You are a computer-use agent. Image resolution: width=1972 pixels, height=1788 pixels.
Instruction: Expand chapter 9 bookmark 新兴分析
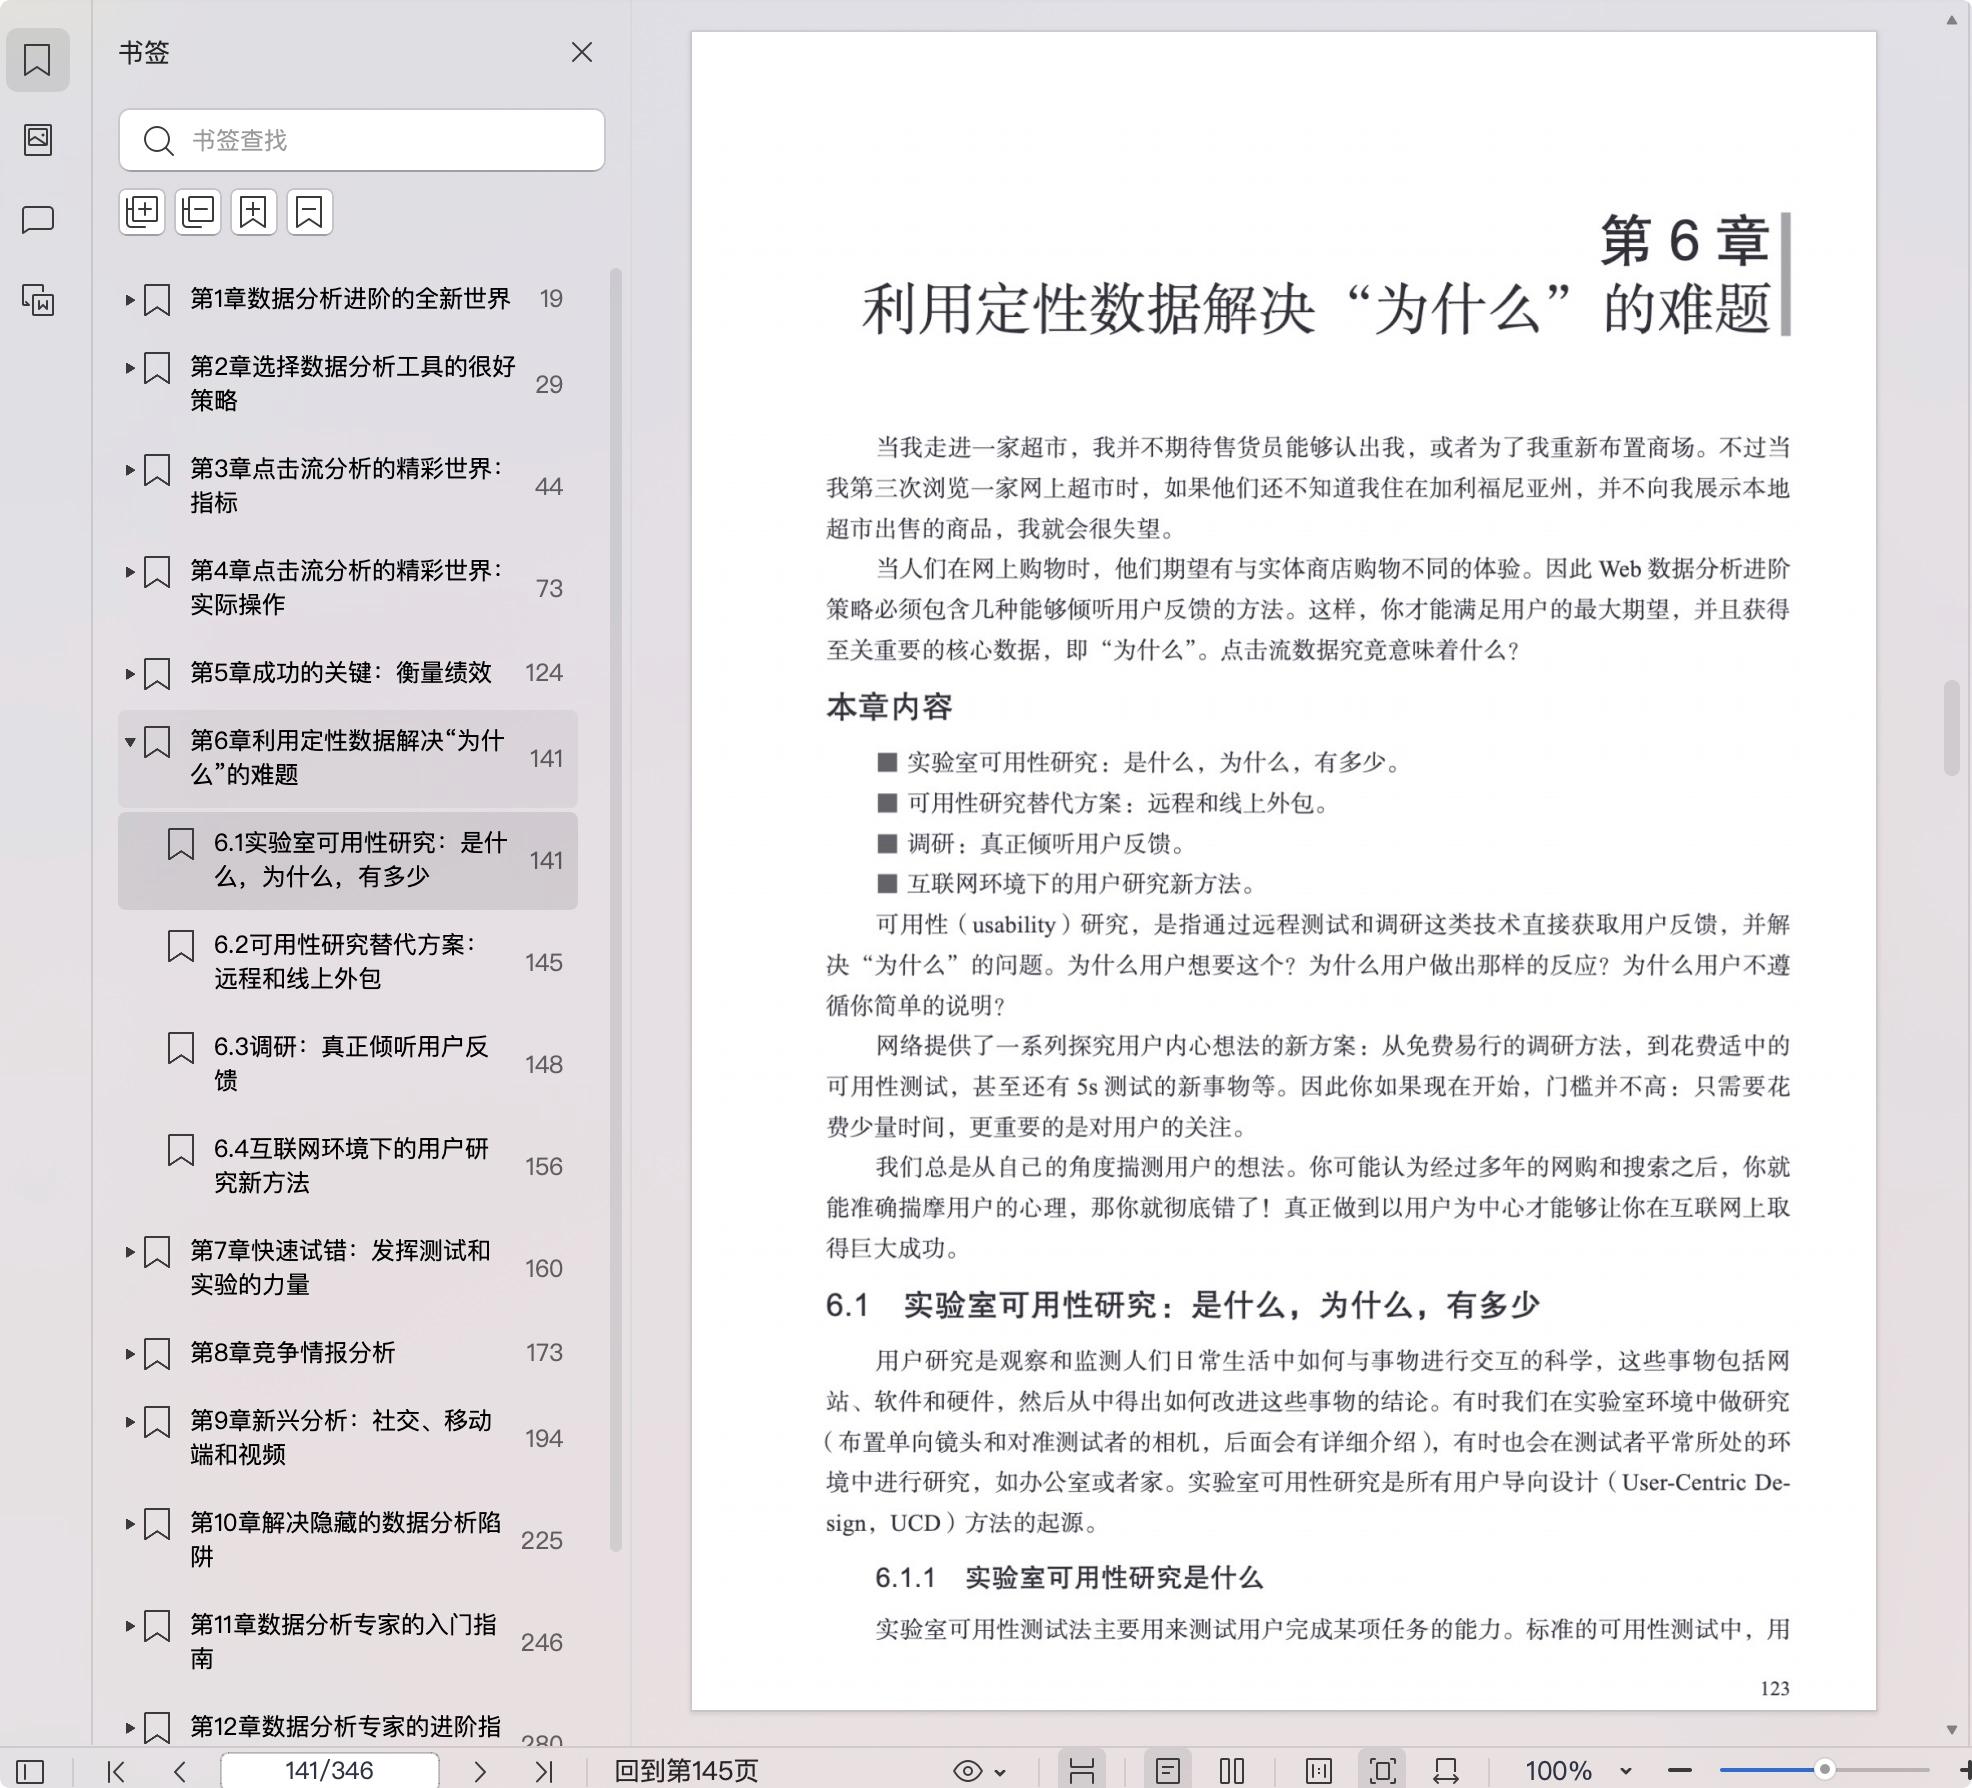(x=130, y=1421)
